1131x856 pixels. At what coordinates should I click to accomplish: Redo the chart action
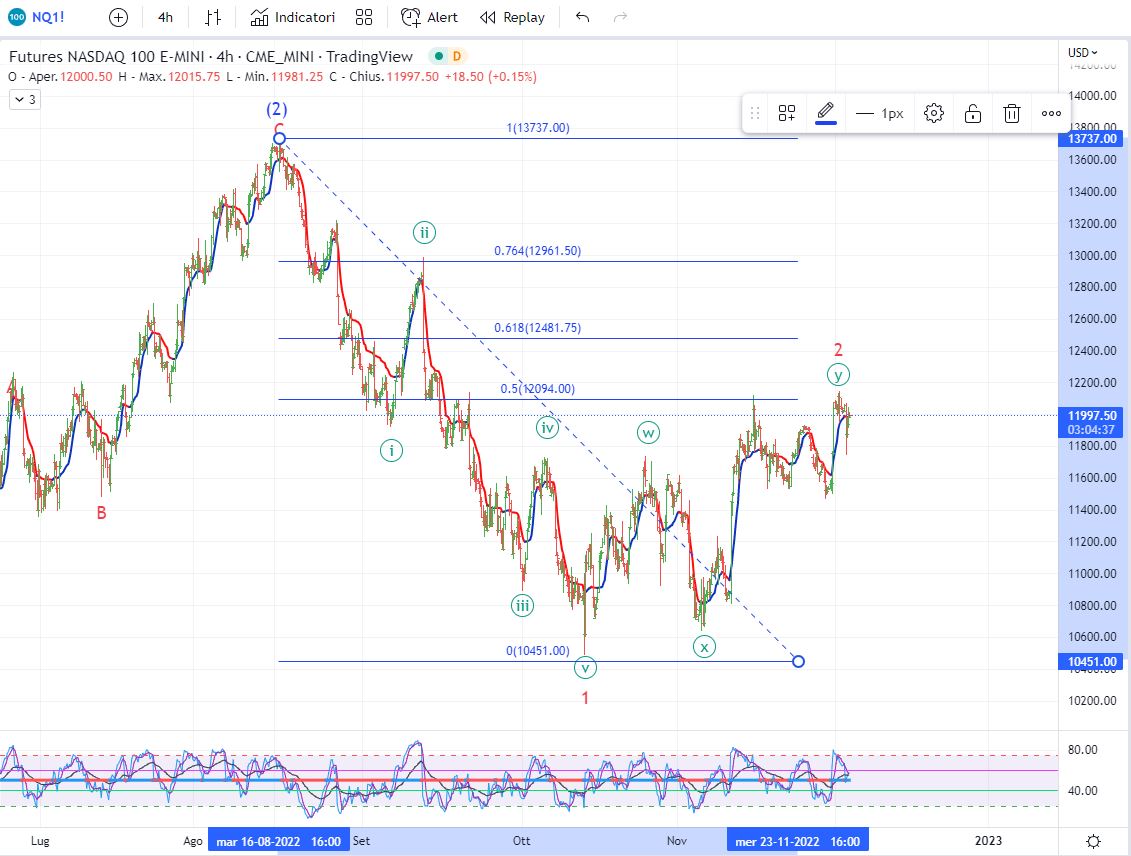coord(620,17)
